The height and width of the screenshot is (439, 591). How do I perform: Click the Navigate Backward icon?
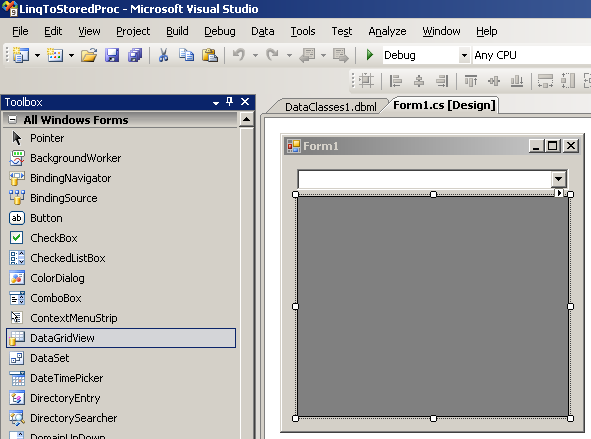click(307, 55)
